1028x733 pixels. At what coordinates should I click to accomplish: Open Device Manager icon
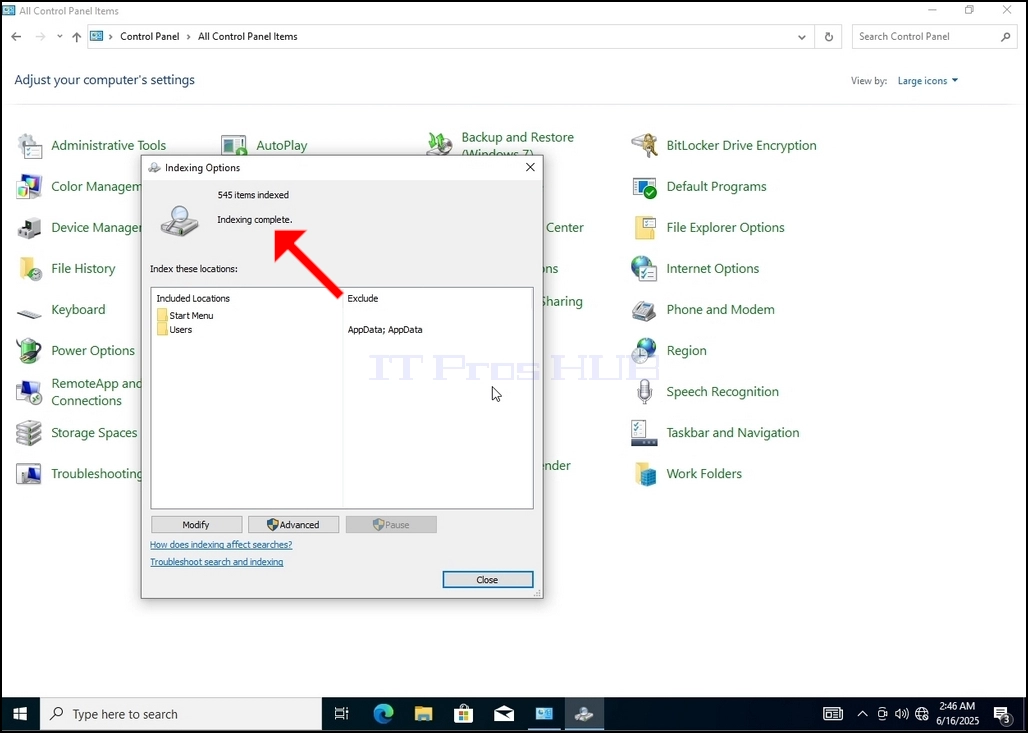[x=30, y=228]
